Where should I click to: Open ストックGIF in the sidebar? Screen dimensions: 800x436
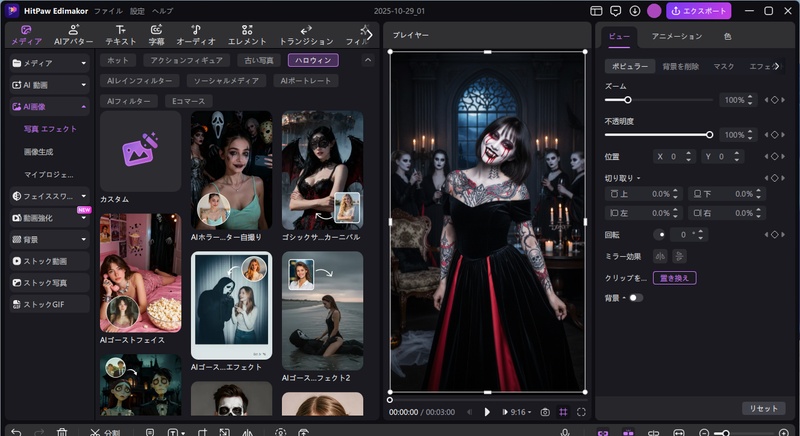point(49,304)
